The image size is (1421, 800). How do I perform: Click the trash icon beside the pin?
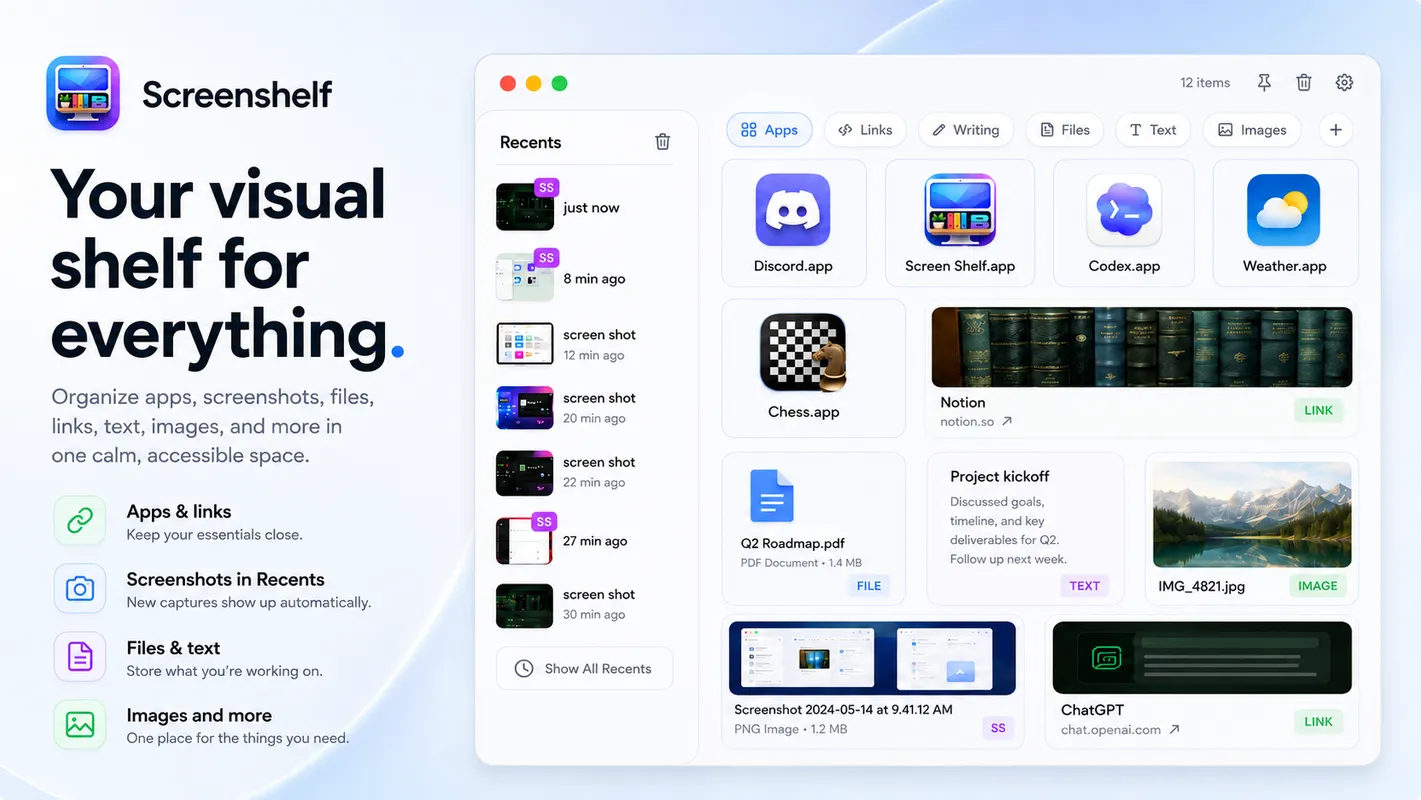[x=1304, y=83]
